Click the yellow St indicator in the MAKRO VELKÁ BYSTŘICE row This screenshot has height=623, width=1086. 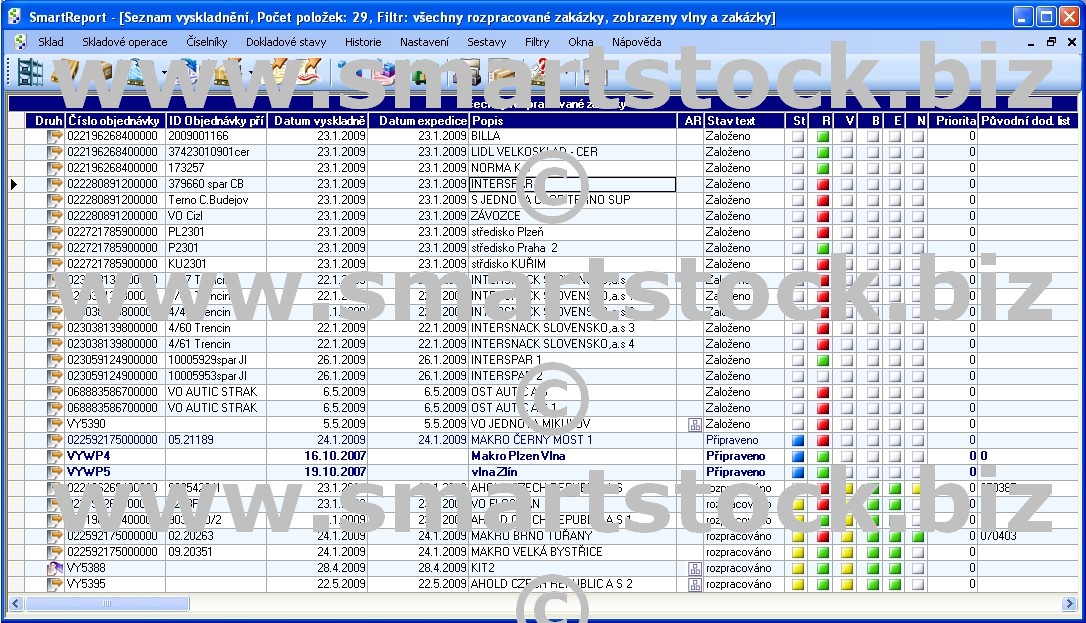tap(798, 552)
